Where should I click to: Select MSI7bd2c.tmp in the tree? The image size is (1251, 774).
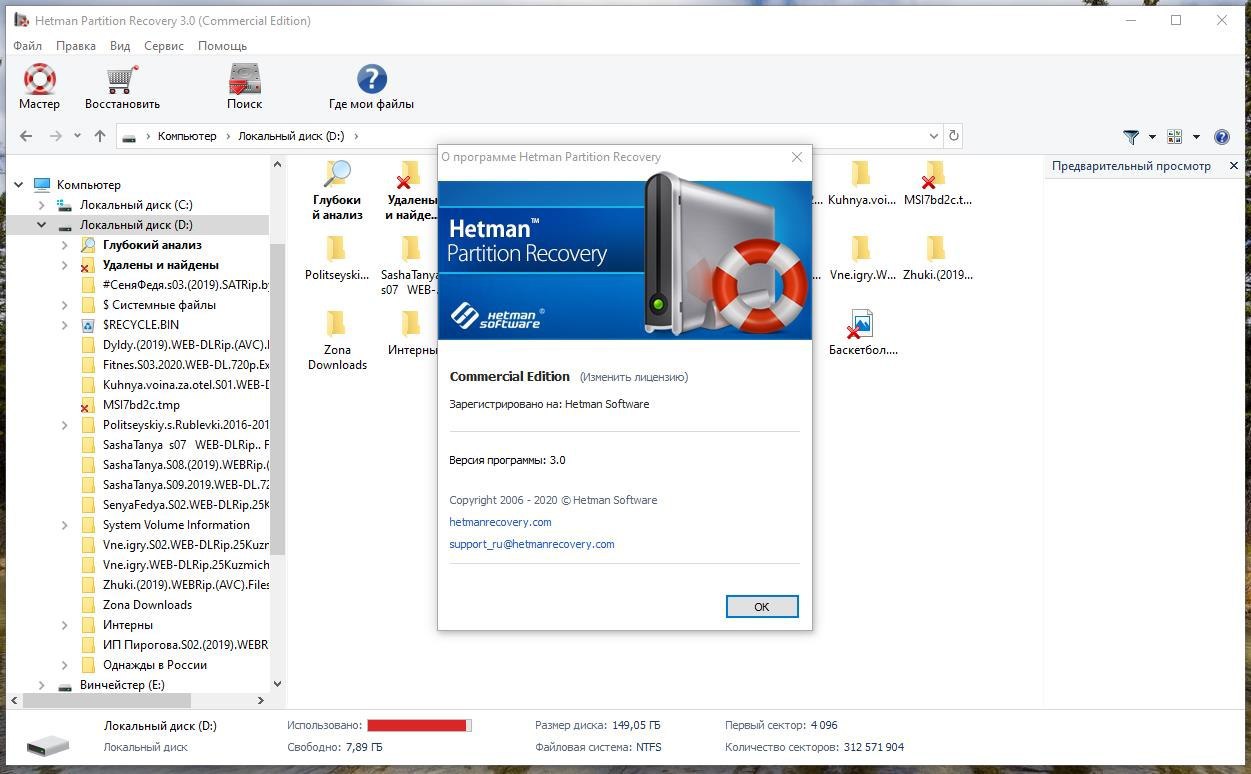[x=141, y=405]
